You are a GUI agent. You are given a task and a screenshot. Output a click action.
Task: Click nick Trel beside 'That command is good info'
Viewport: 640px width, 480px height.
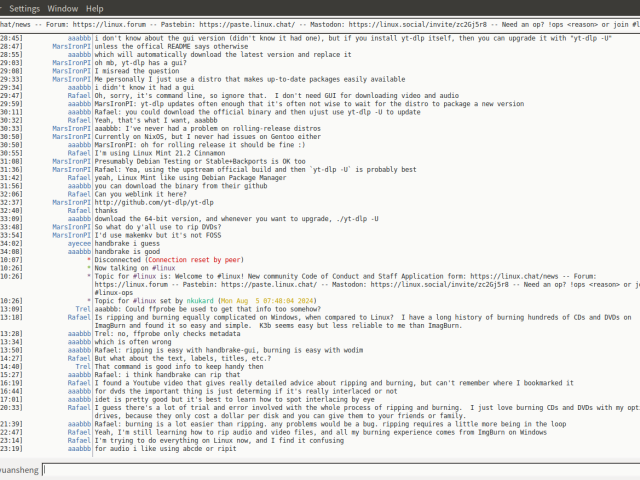pos(83,367)
